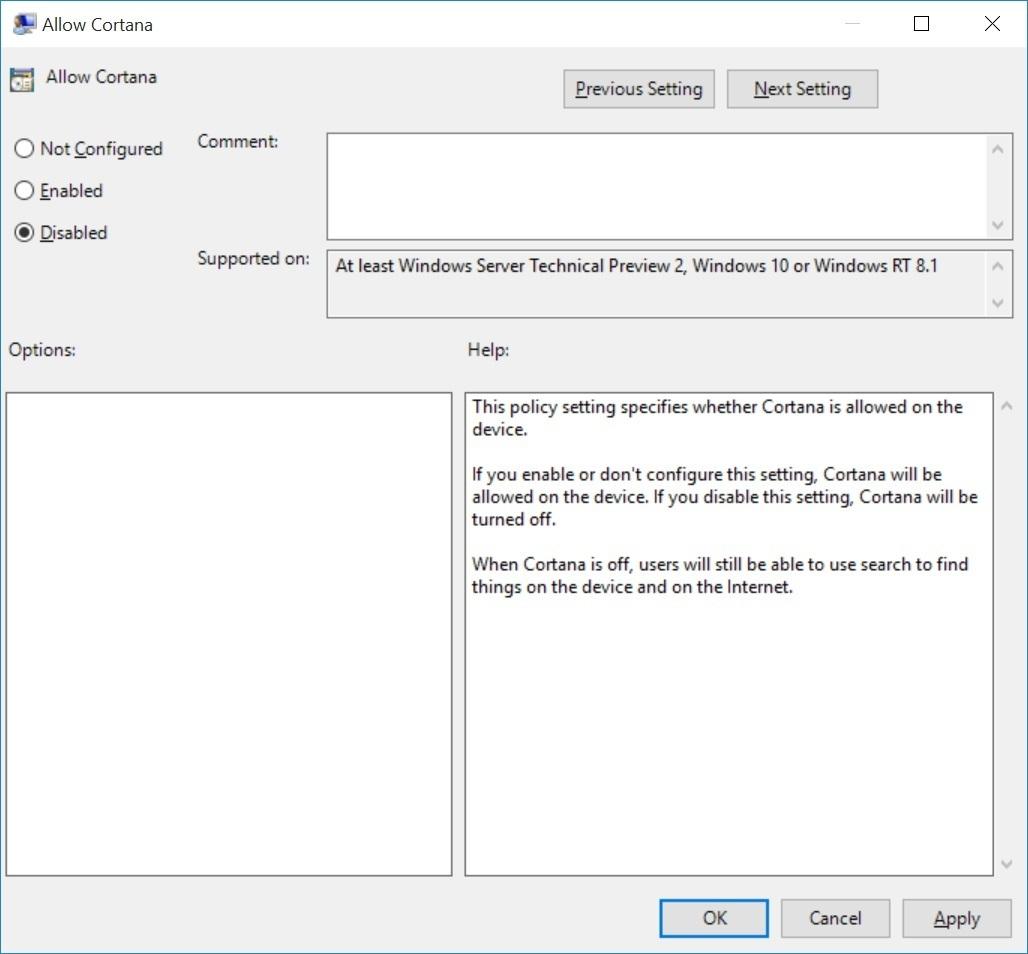Click the Cancel button

coord(835,918)
